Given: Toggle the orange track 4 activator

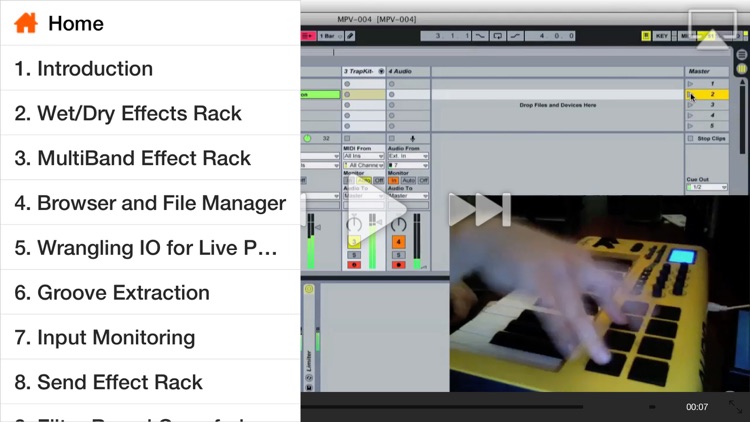Looking at the screenshot, I should (x=398, y=242).
